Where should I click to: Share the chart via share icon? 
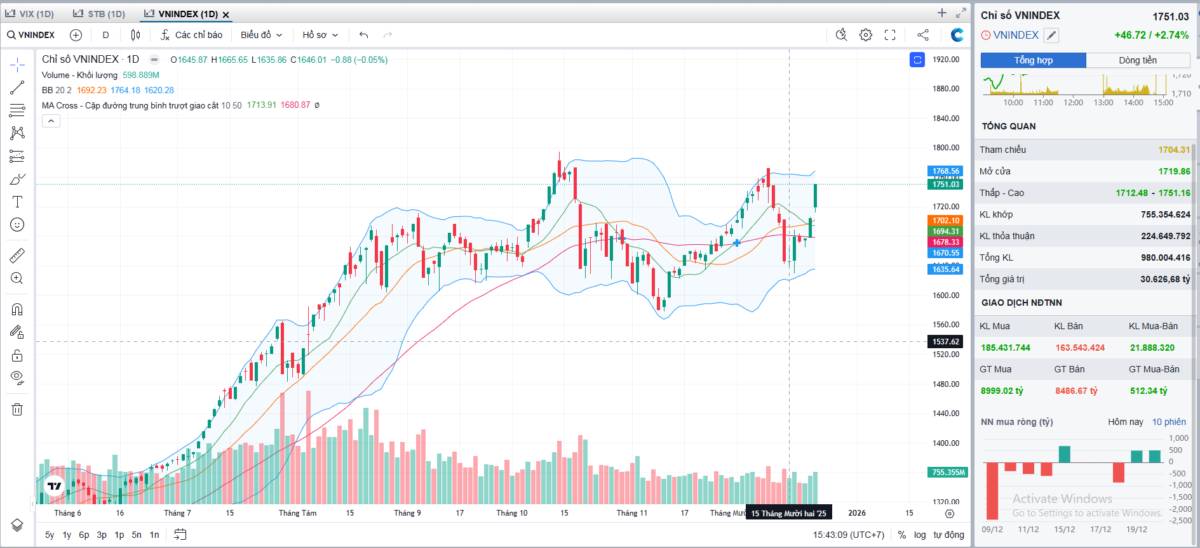923,35
